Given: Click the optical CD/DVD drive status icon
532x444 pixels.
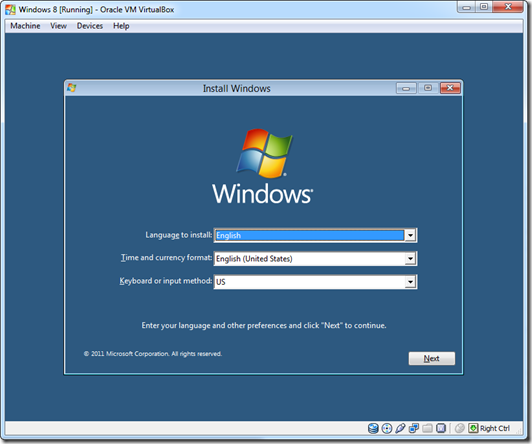Looking at the screenshot, I should tap(387, 428).
